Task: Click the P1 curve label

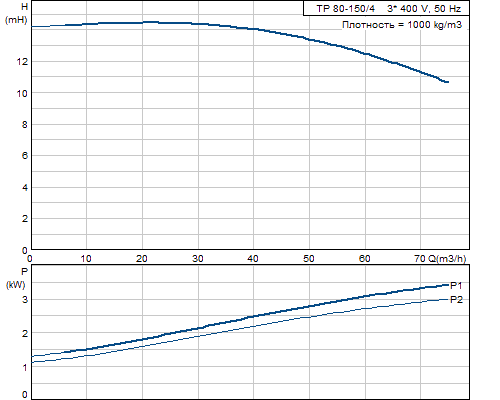Action: [x=456, y=286]
